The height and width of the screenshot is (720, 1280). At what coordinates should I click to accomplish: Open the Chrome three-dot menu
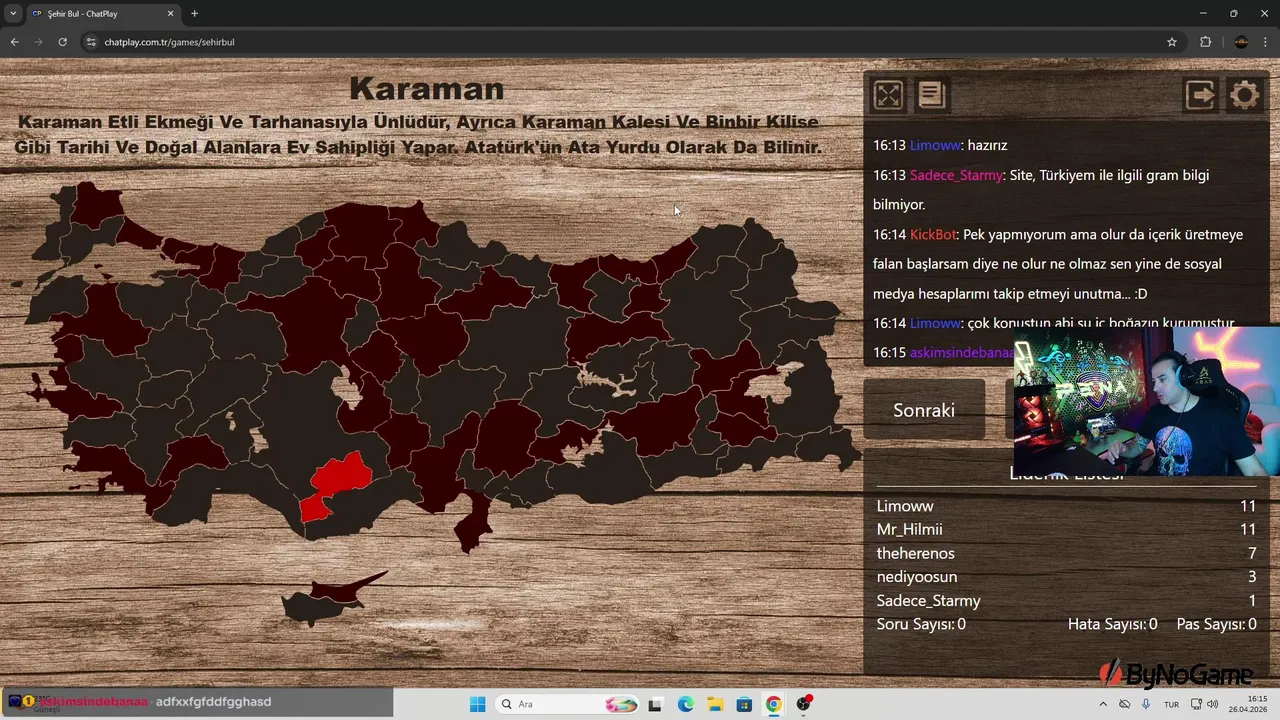[x=1267, y=42]
